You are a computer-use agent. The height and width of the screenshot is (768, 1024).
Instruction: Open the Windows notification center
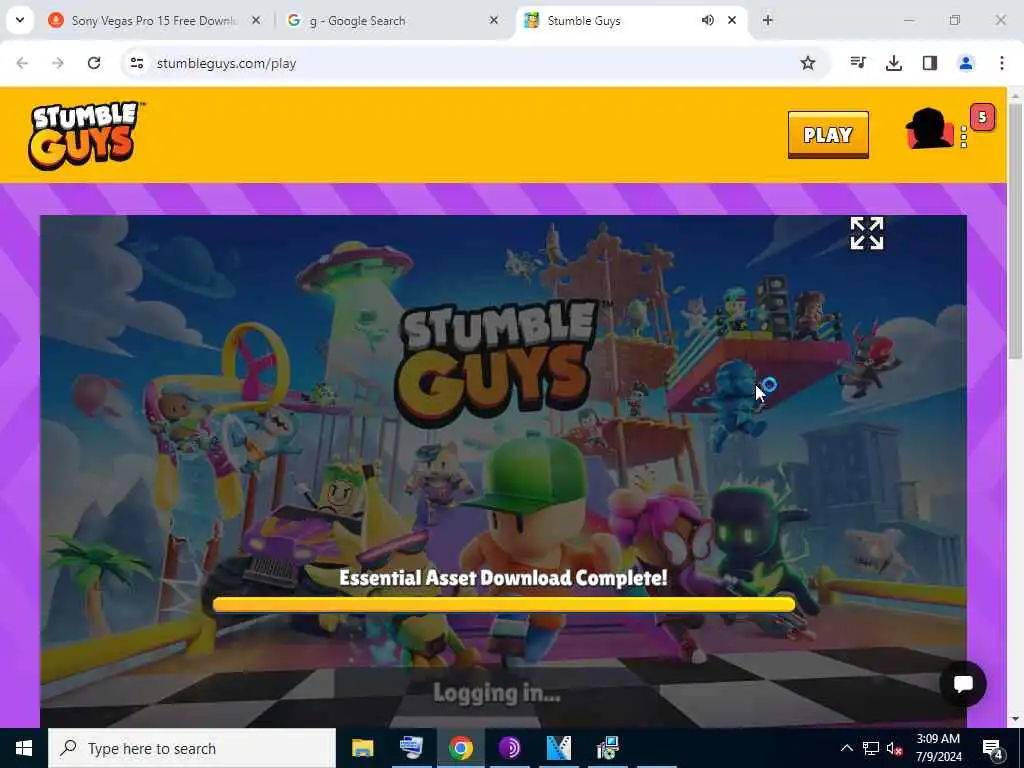pos(993,748)
